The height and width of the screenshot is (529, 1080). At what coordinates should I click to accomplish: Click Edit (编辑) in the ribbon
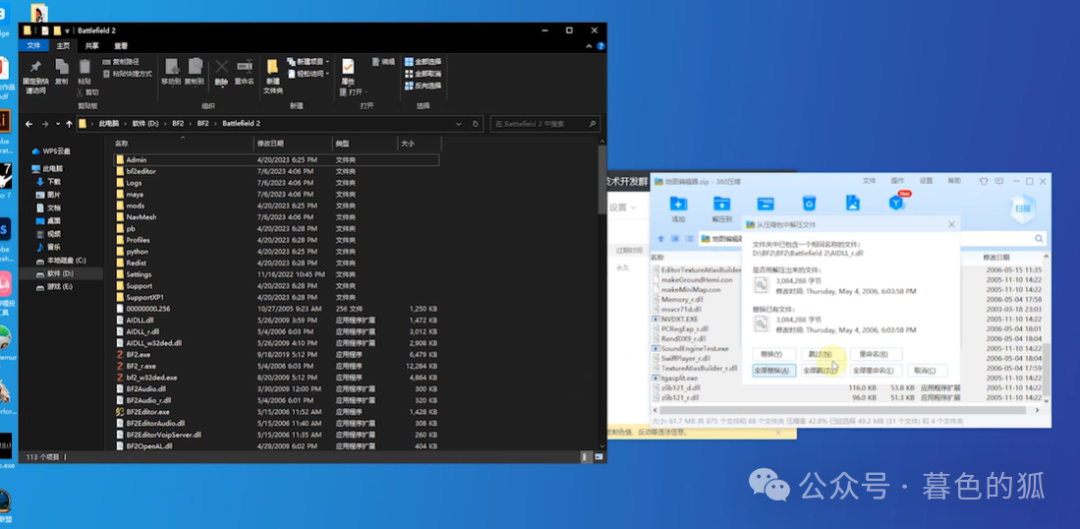pos(384,61)
